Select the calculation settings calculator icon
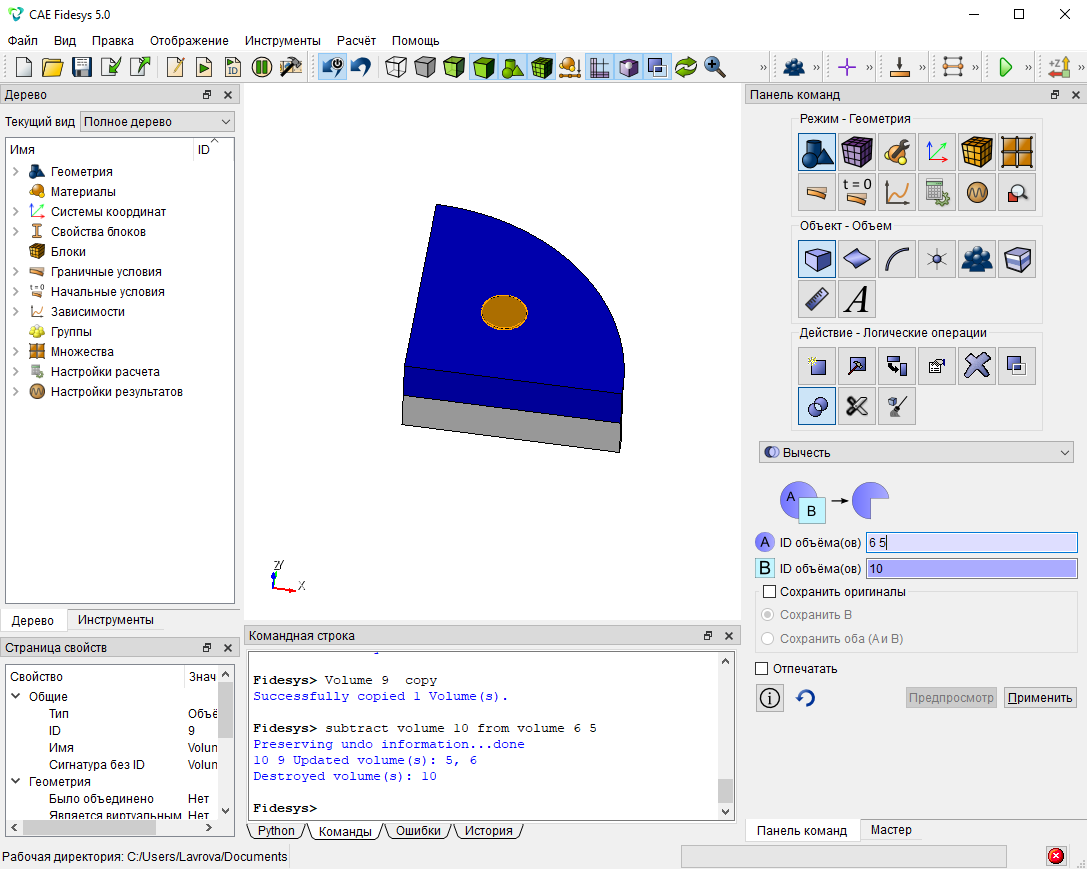 937,192
